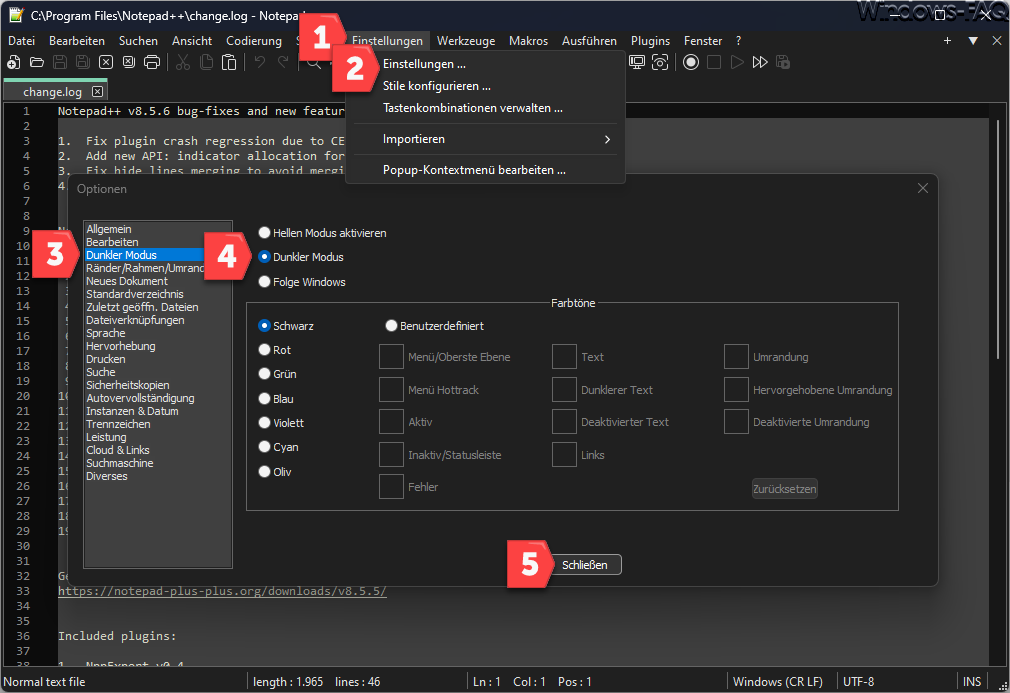Click the plus icon at menu bar right
1010x693 pixels.
(947, 41)
